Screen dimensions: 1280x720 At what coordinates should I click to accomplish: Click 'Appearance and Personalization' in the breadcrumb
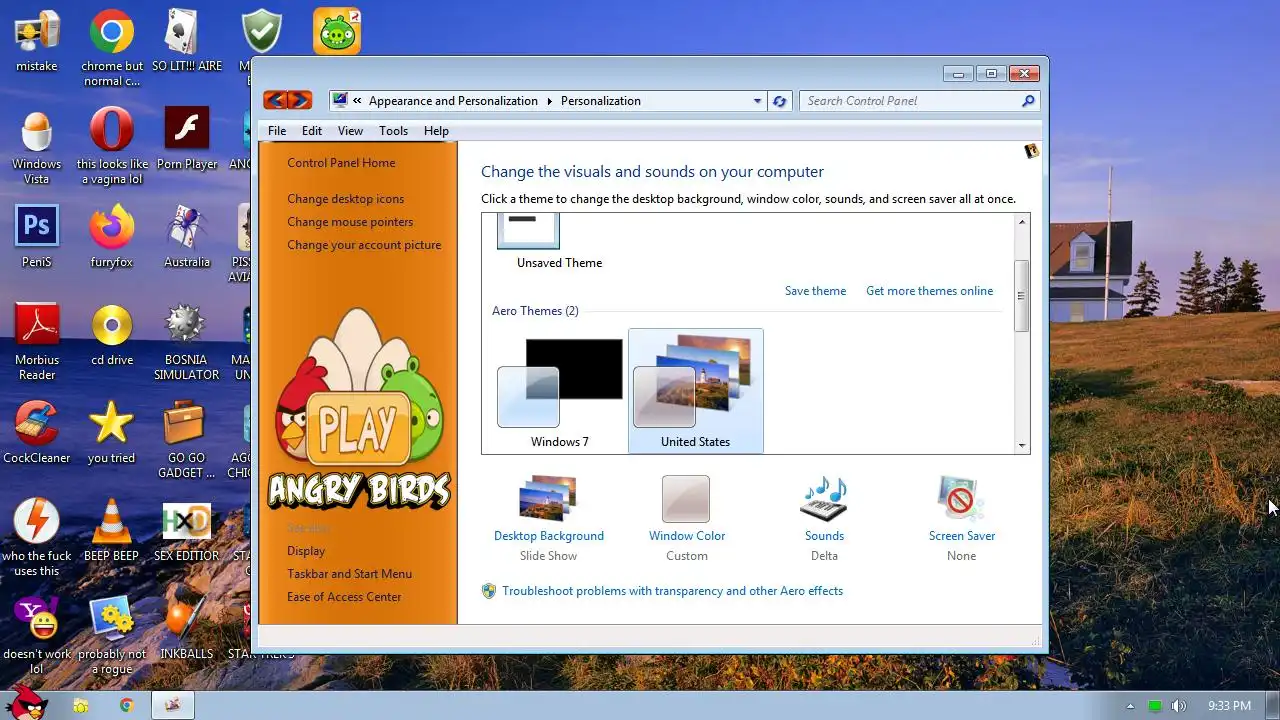coord(453,101)
